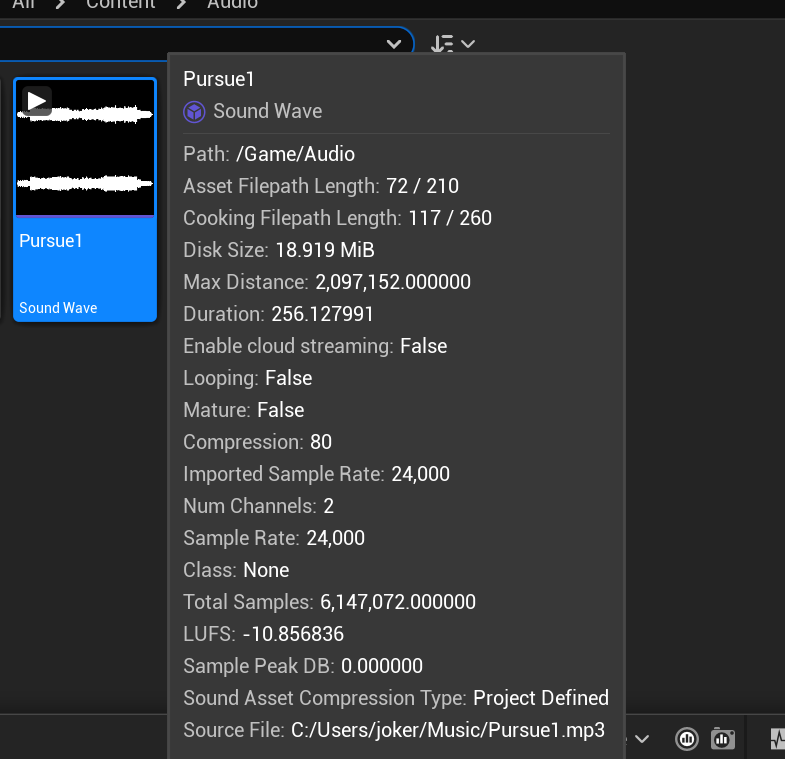Click the round trace icon in status bar
This screenshot has width=785, height=759.
click(x=687, y=739)
